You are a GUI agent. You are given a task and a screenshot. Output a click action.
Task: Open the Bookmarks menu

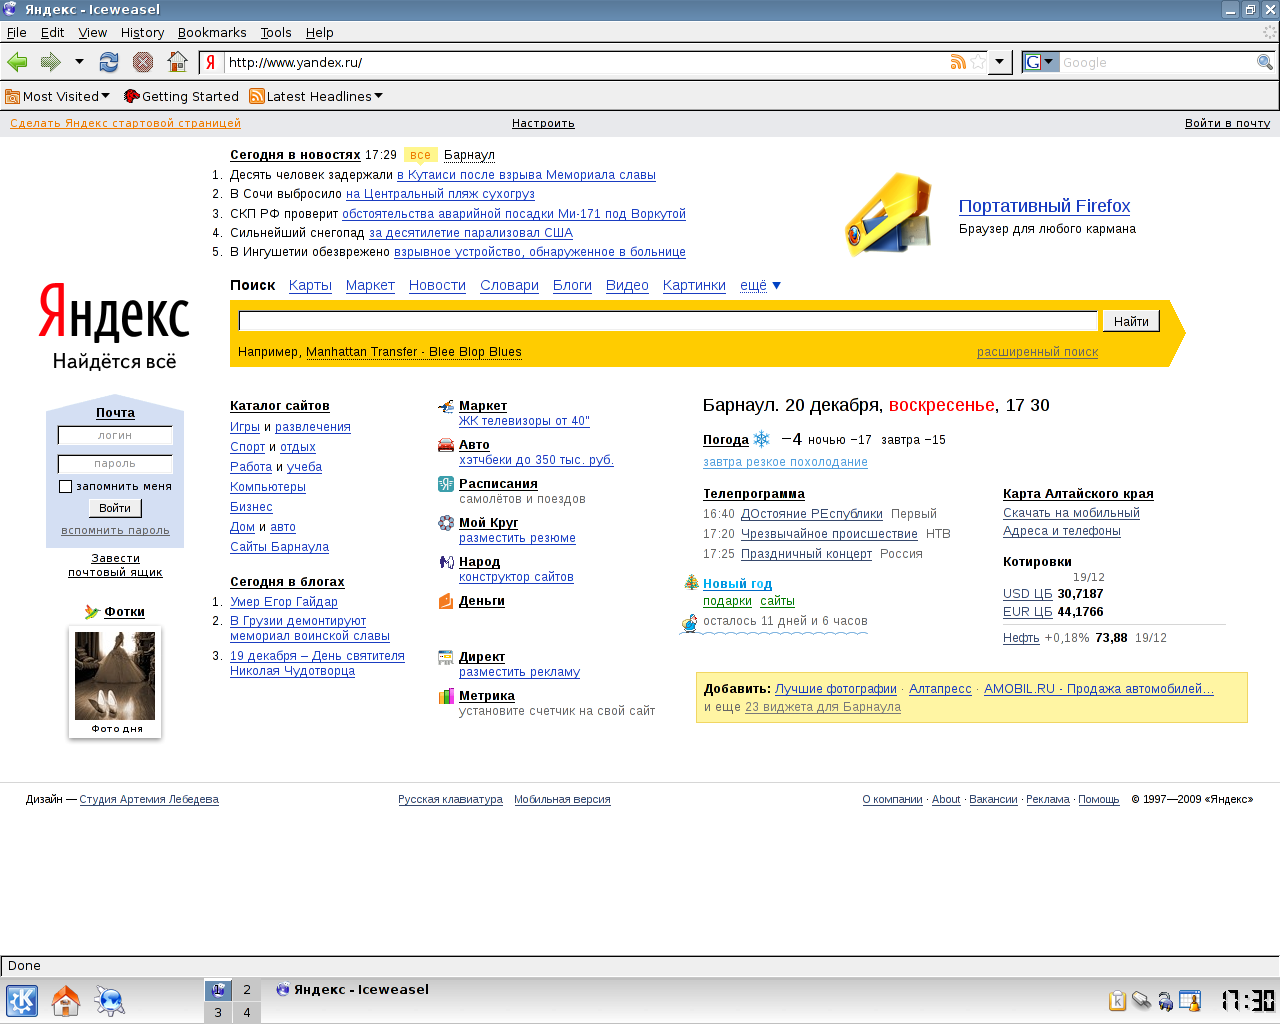click(x=212, y=32)
